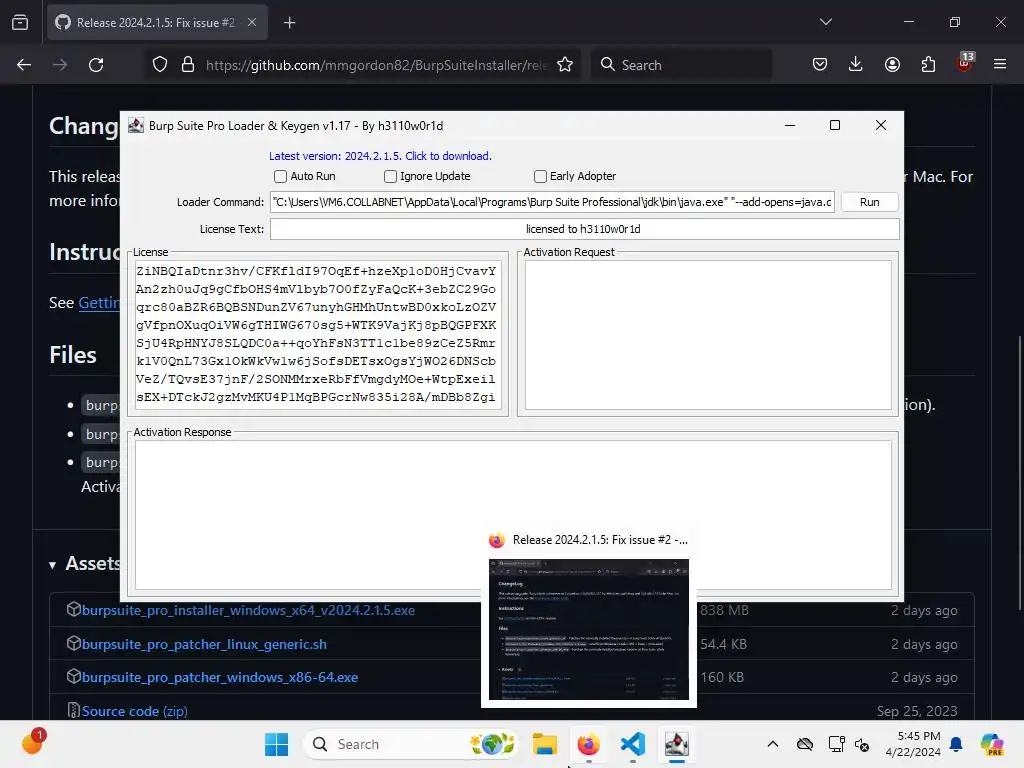Open a new browser tab
This screenshot has width=1024, height=768.
[290, 23]
